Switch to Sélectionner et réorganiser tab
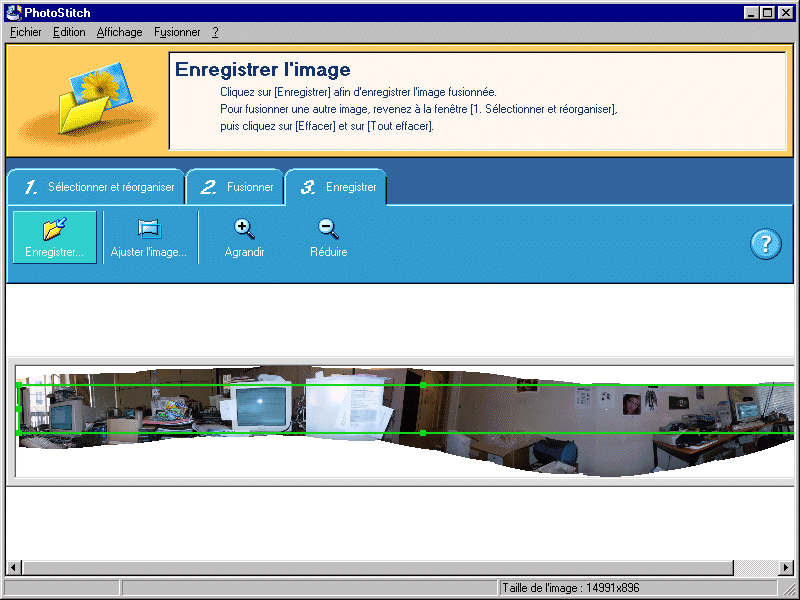800x600 pixels. tap(96, 187)
